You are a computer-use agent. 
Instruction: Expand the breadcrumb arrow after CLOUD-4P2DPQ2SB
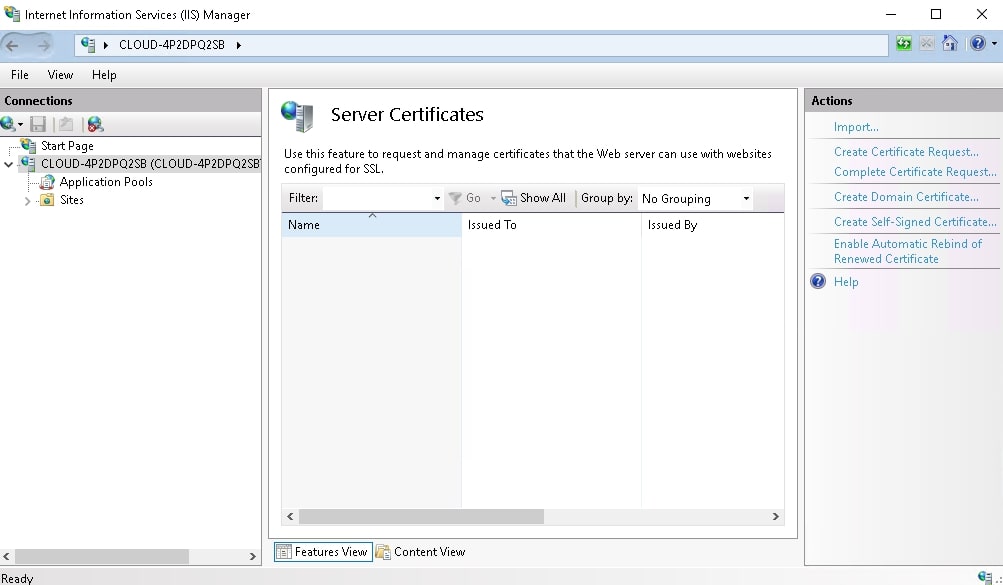239,45
